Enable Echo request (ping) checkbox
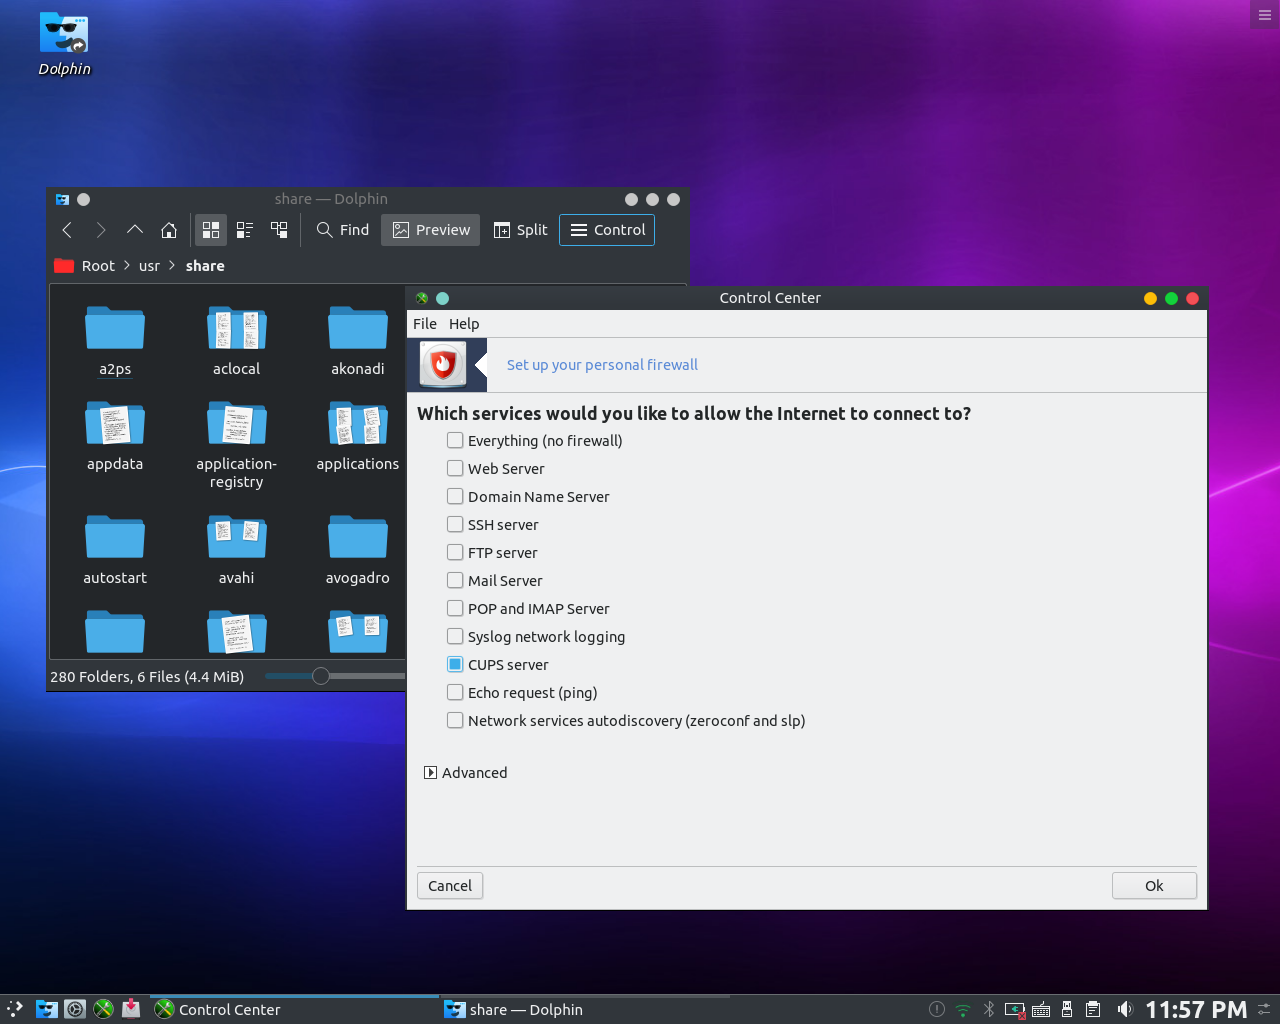 [x=455, y=692]
